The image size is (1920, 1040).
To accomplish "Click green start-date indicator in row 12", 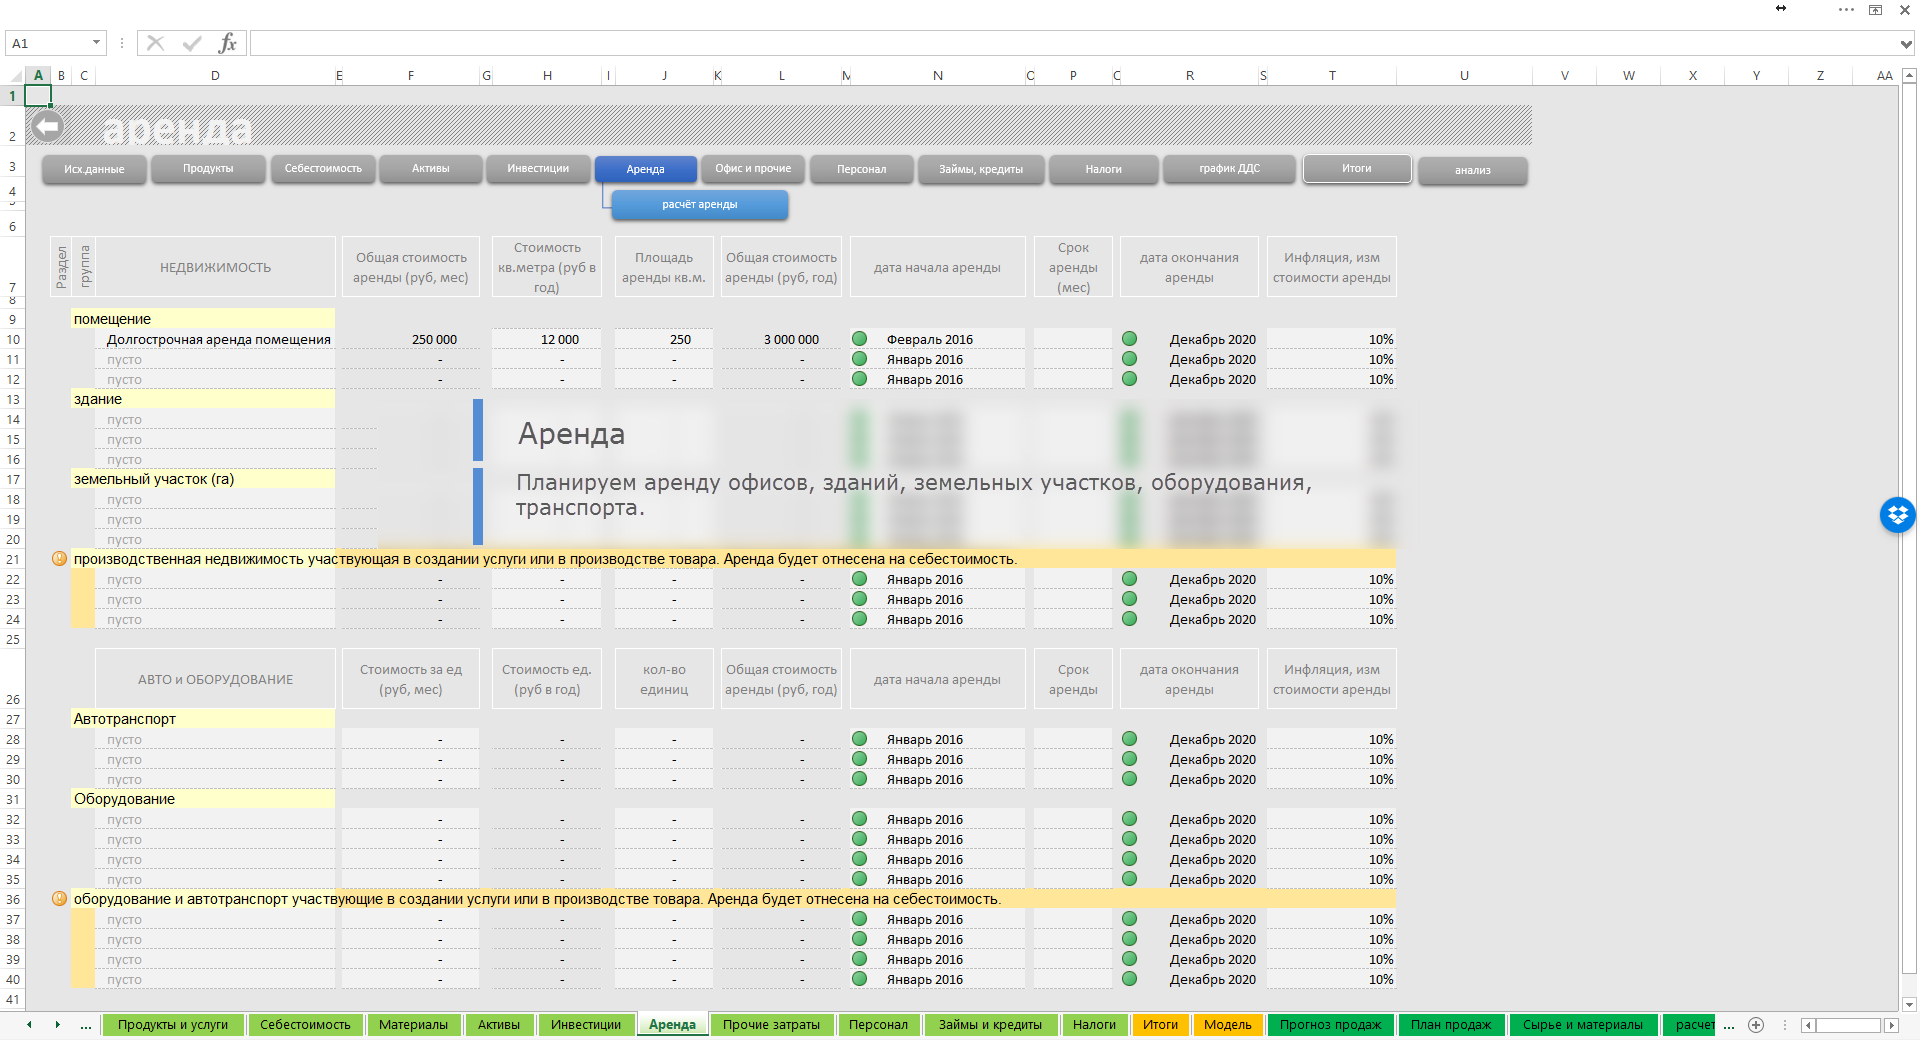I will tap(859, 379).
